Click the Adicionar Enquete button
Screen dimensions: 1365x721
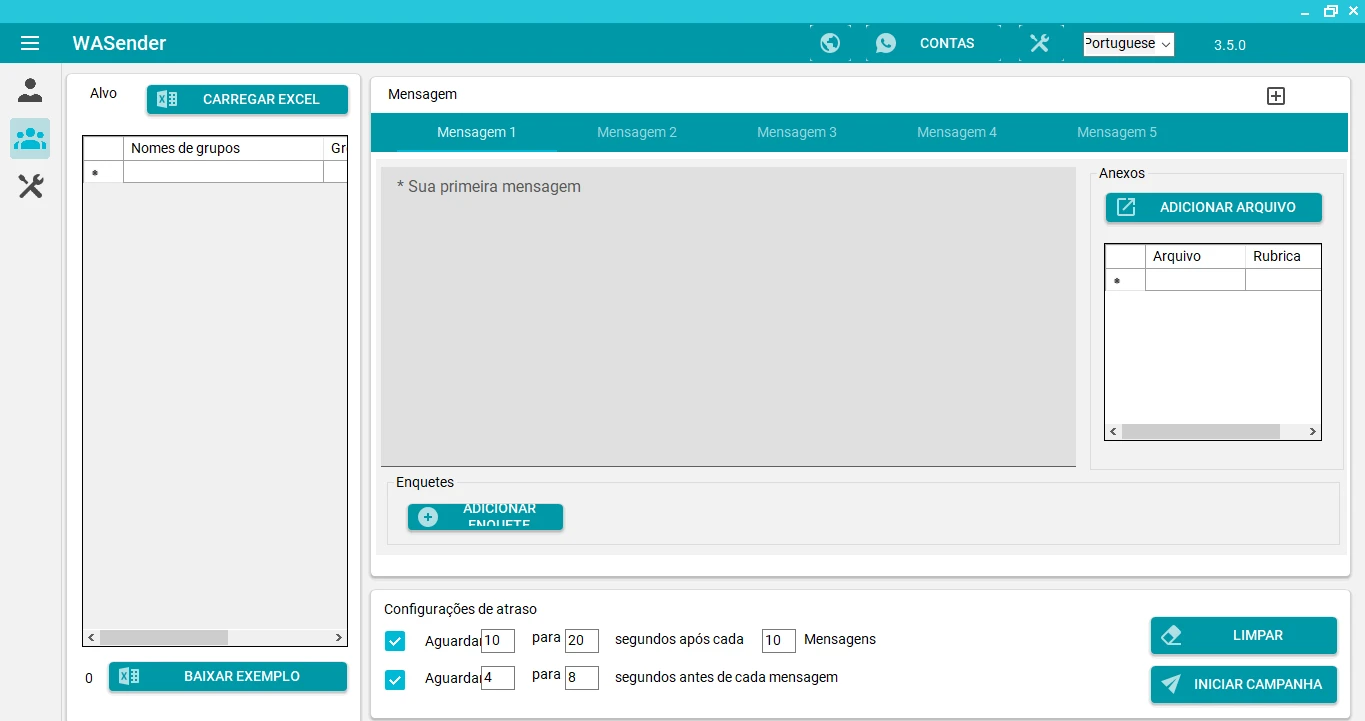tap(485, 516)
